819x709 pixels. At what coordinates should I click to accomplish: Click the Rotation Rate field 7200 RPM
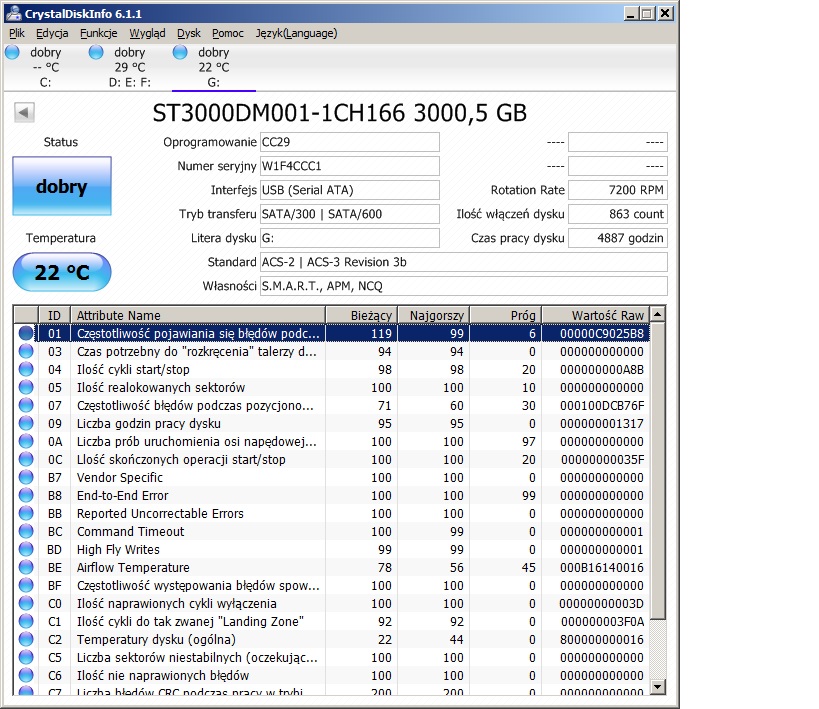(x=617, y=190)
